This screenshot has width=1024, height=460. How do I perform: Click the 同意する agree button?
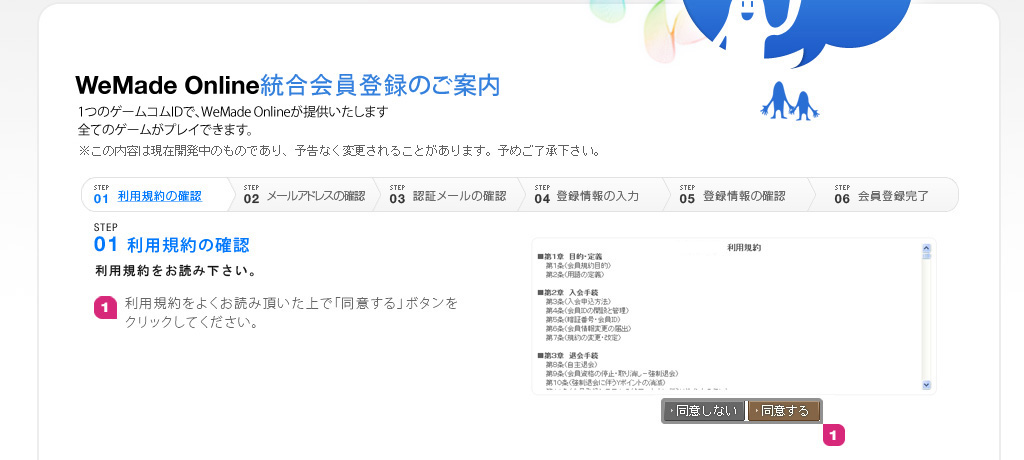[x=783, y=411]
